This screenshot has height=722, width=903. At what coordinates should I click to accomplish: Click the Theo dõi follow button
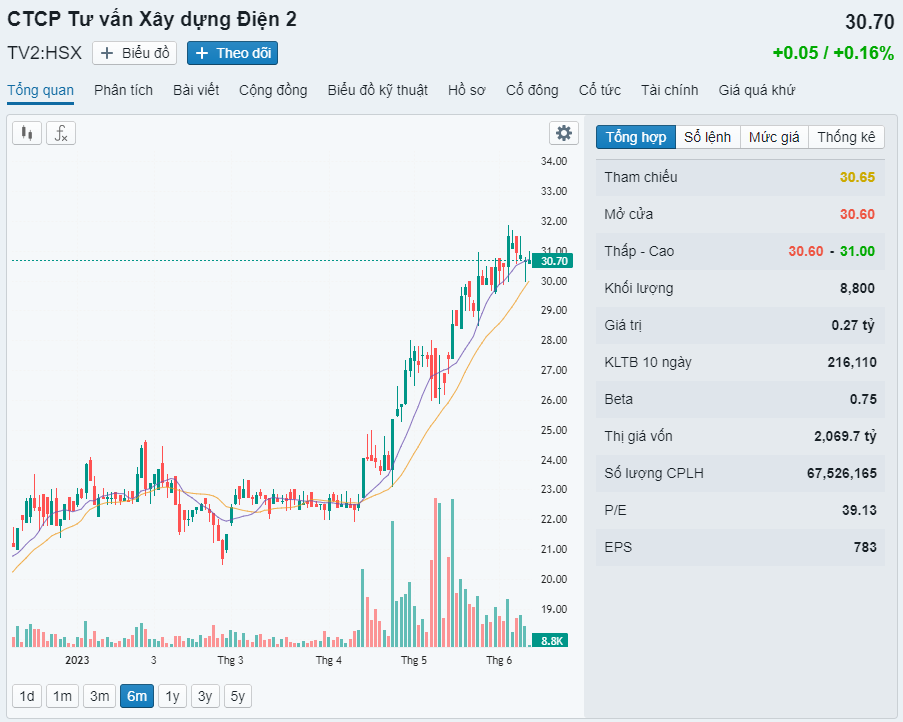[233, 53]
